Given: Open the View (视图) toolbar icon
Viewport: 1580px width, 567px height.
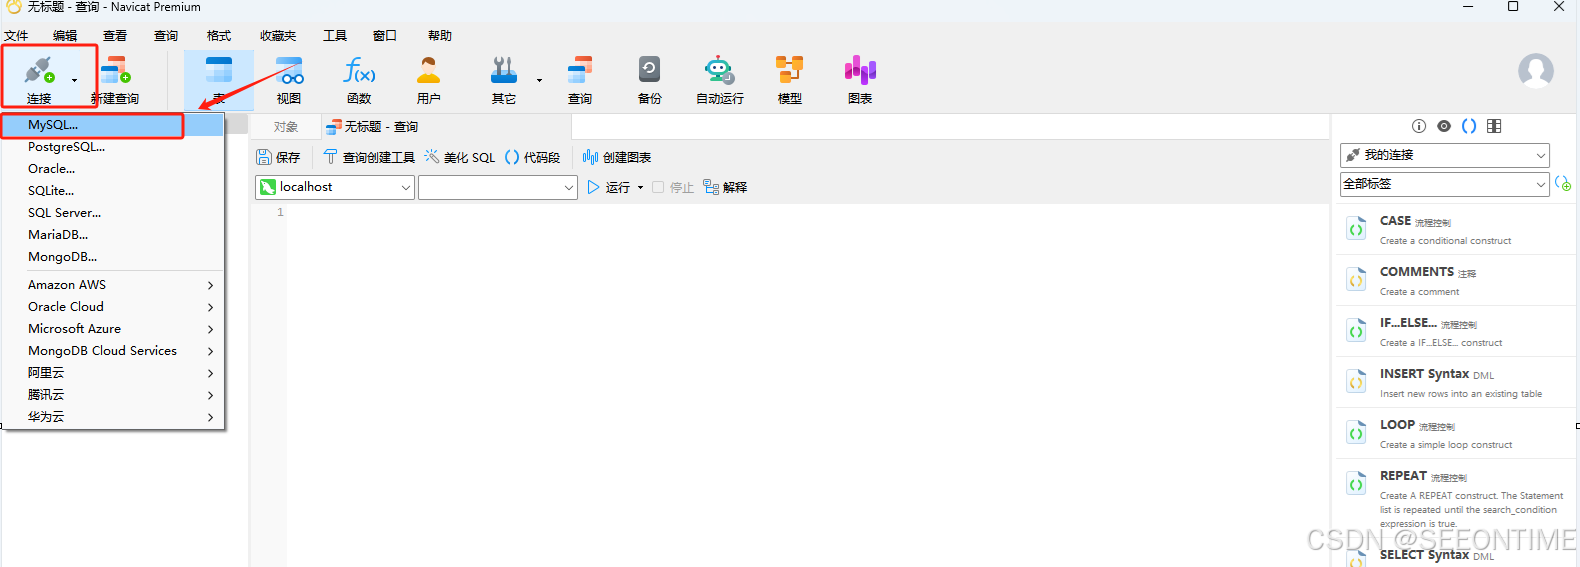Looking at the screenshot, I should point(289,71).
